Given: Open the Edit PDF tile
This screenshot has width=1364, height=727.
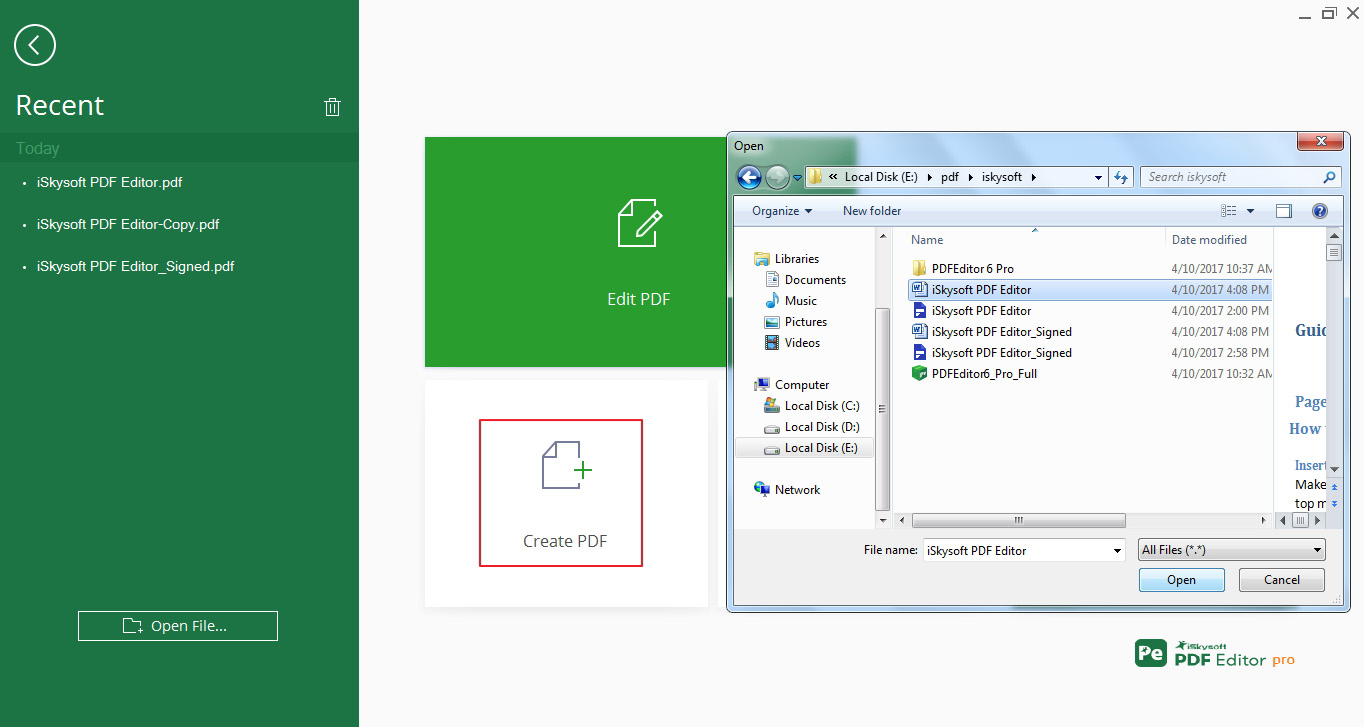Looking at the screenshot, I should [575, 252].
